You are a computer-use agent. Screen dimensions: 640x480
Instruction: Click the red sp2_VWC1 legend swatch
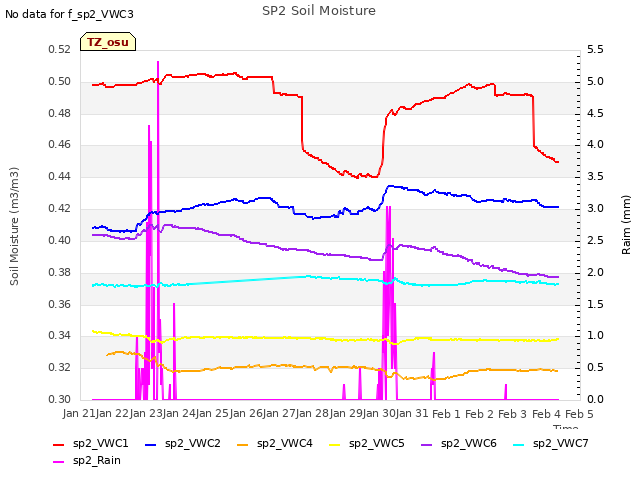pyautogui.click(x=59, y=444)
